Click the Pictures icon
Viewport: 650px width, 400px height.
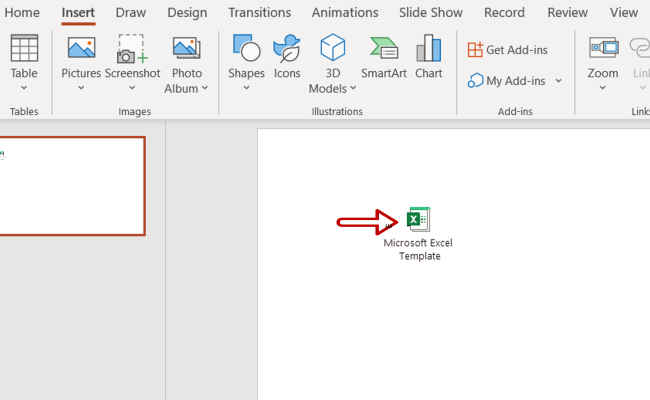point(81,48)
